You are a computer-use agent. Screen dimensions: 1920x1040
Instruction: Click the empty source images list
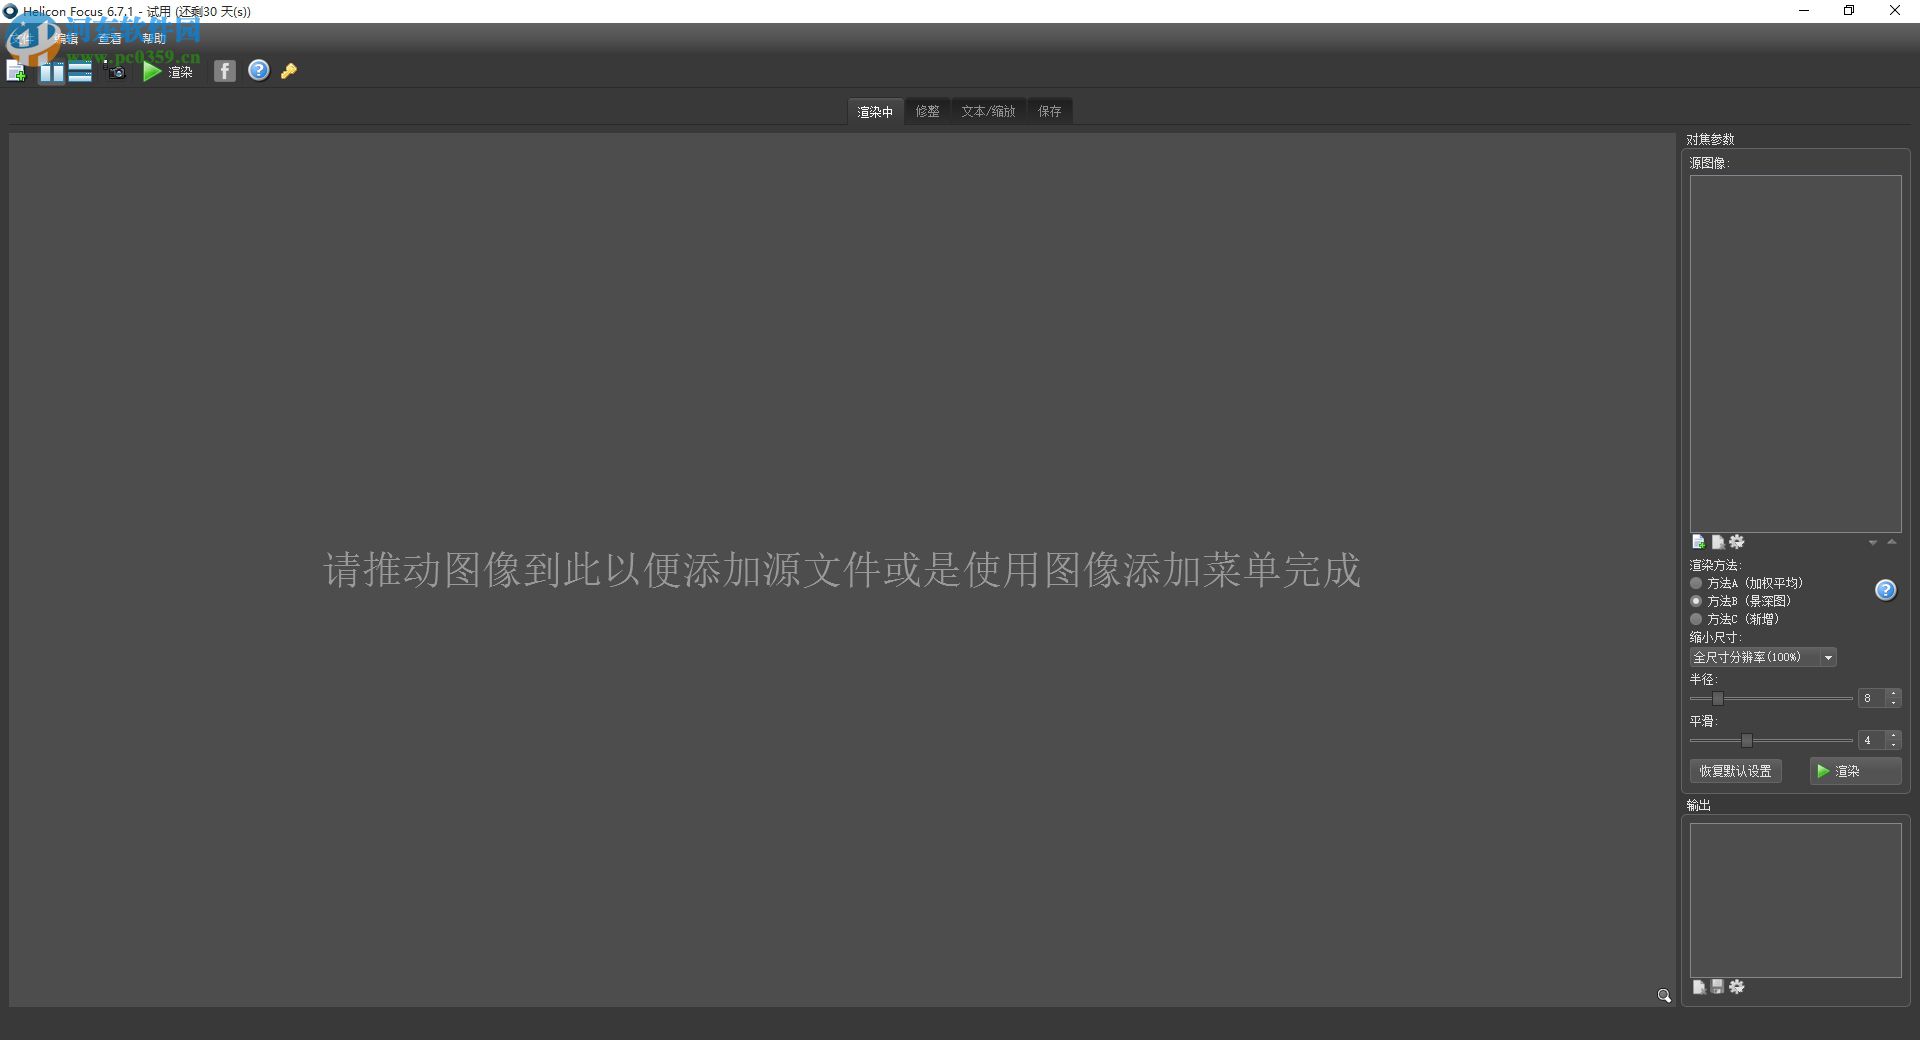(x=1795, y=354)
